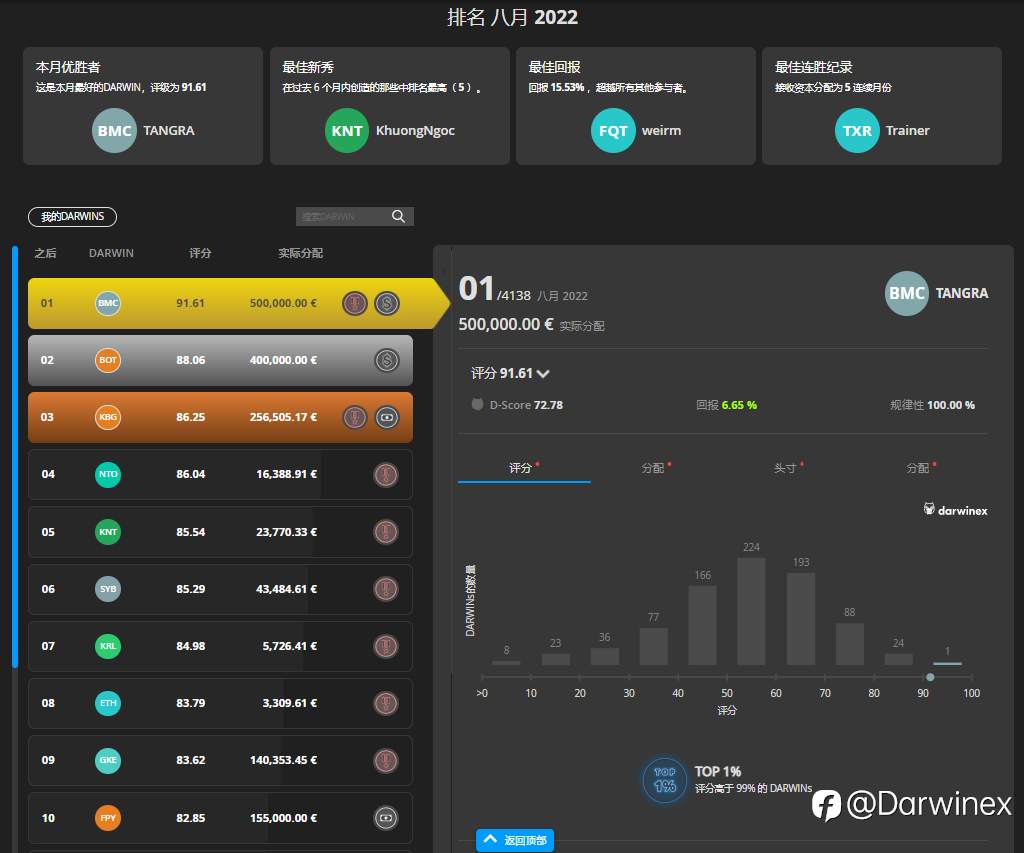Click the 返回顶部 back-to-top button
The image size is (1024, 853).
click(x=515, y=840)
